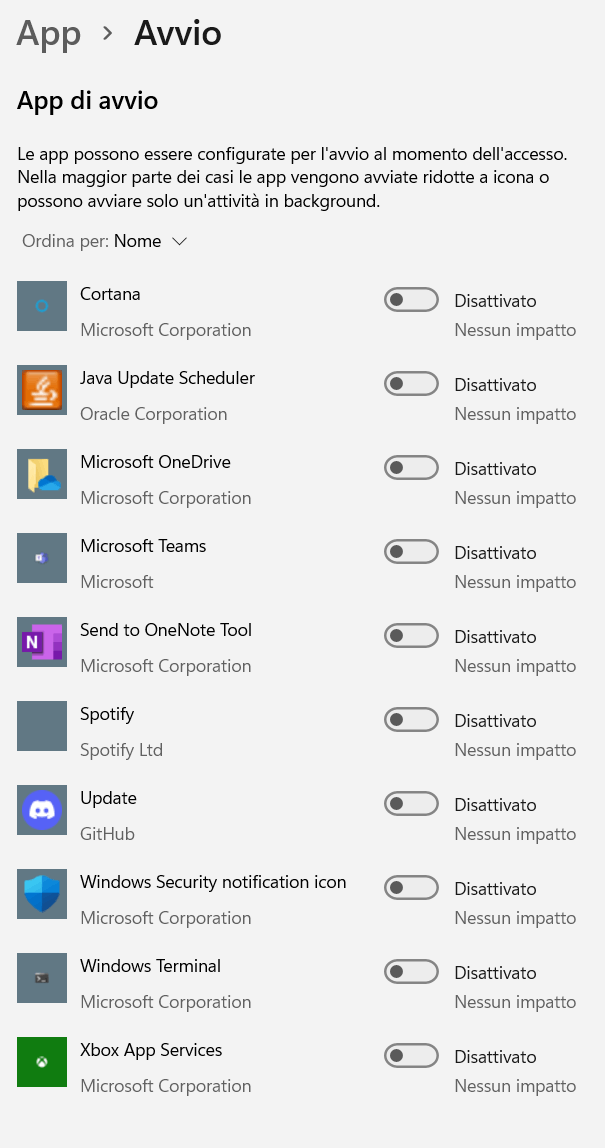This screenshot has height=1148, width=605.
Task: Select Microsoft Teams name text
Action: point(143,546)
